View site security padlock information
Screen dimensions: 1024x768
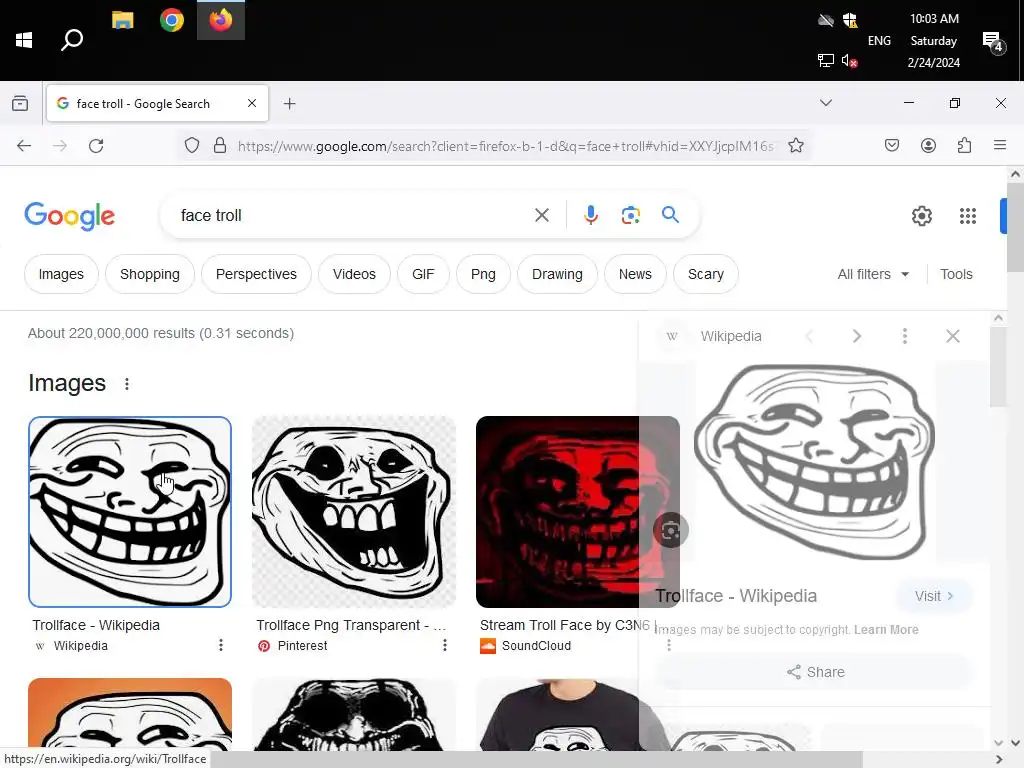tap(220, 146)
